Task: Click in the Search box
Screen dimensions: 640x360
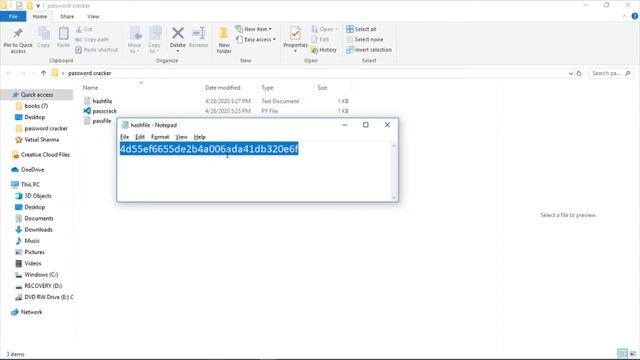Action: (x=611, y=73)
